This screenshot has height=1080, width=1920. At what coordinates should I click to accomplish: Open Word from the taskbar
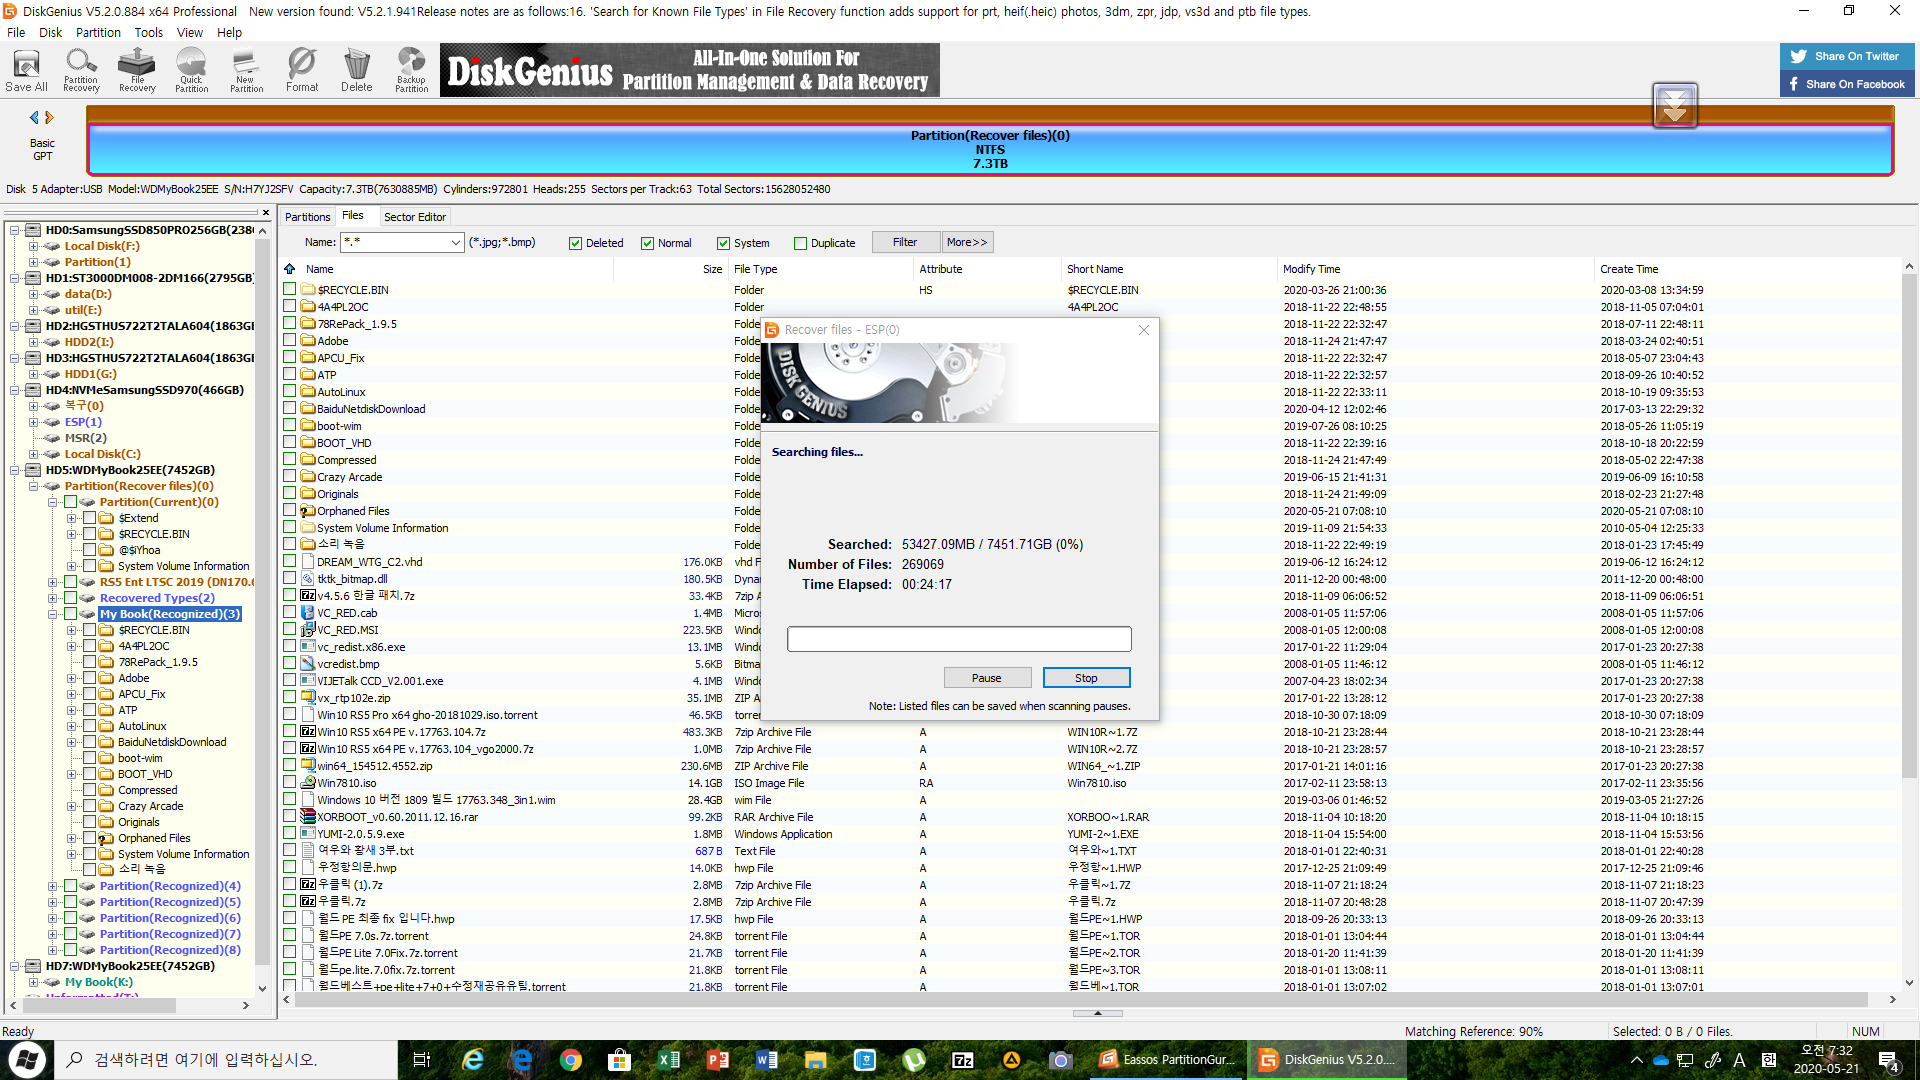coord(766,1060)
